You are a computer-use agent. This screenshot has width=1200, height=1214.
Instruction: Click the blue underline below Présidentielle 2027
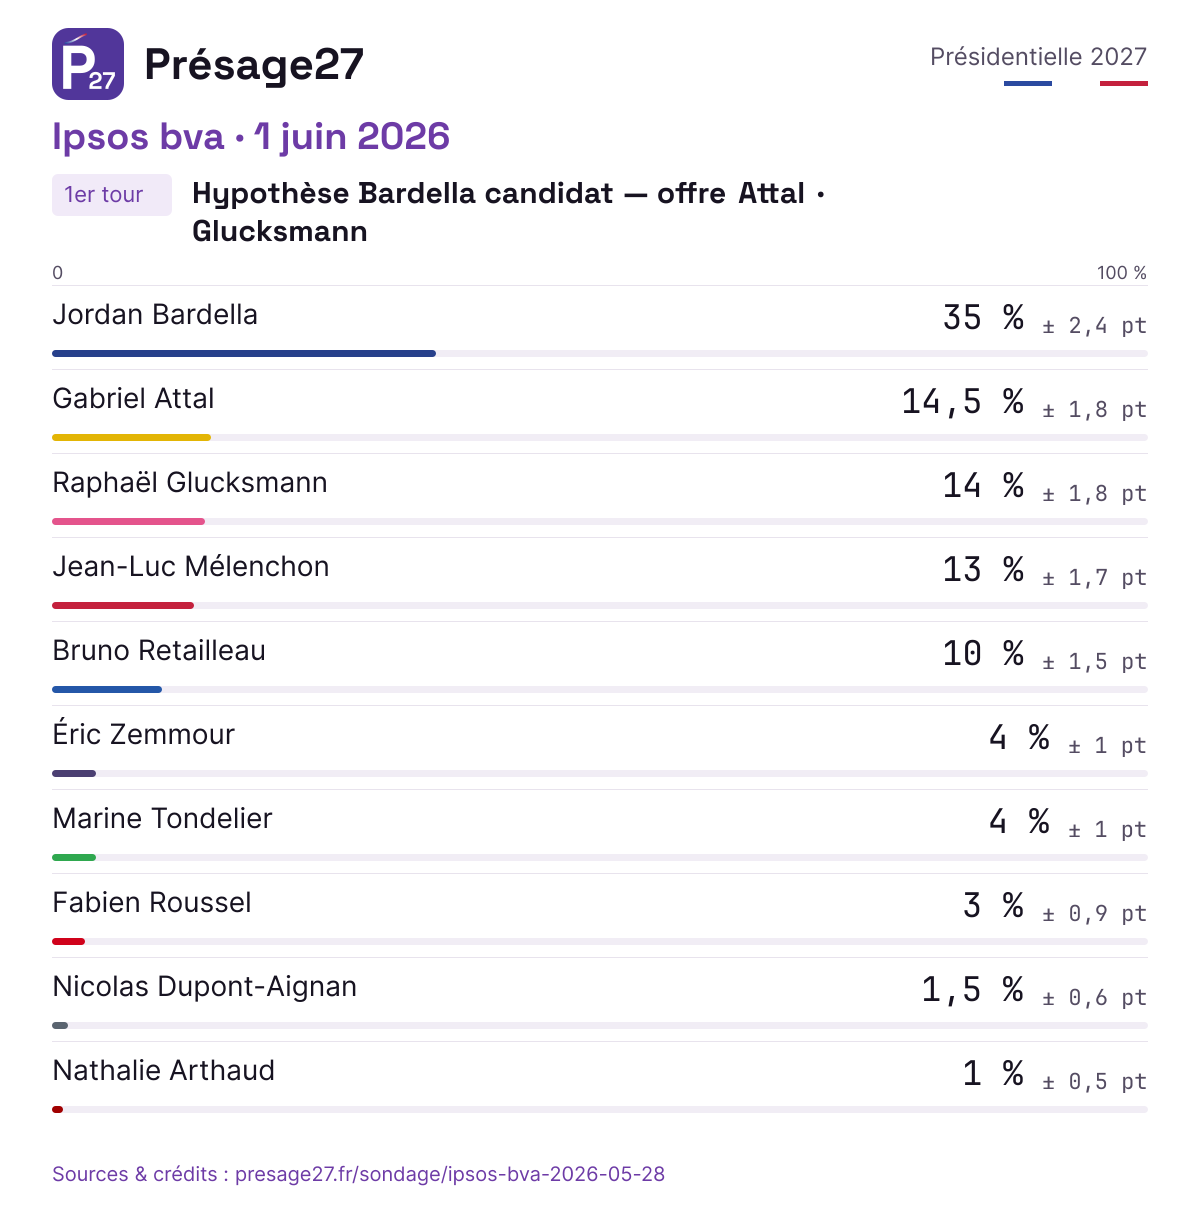pyautogui.click(x=1028, y=83)
